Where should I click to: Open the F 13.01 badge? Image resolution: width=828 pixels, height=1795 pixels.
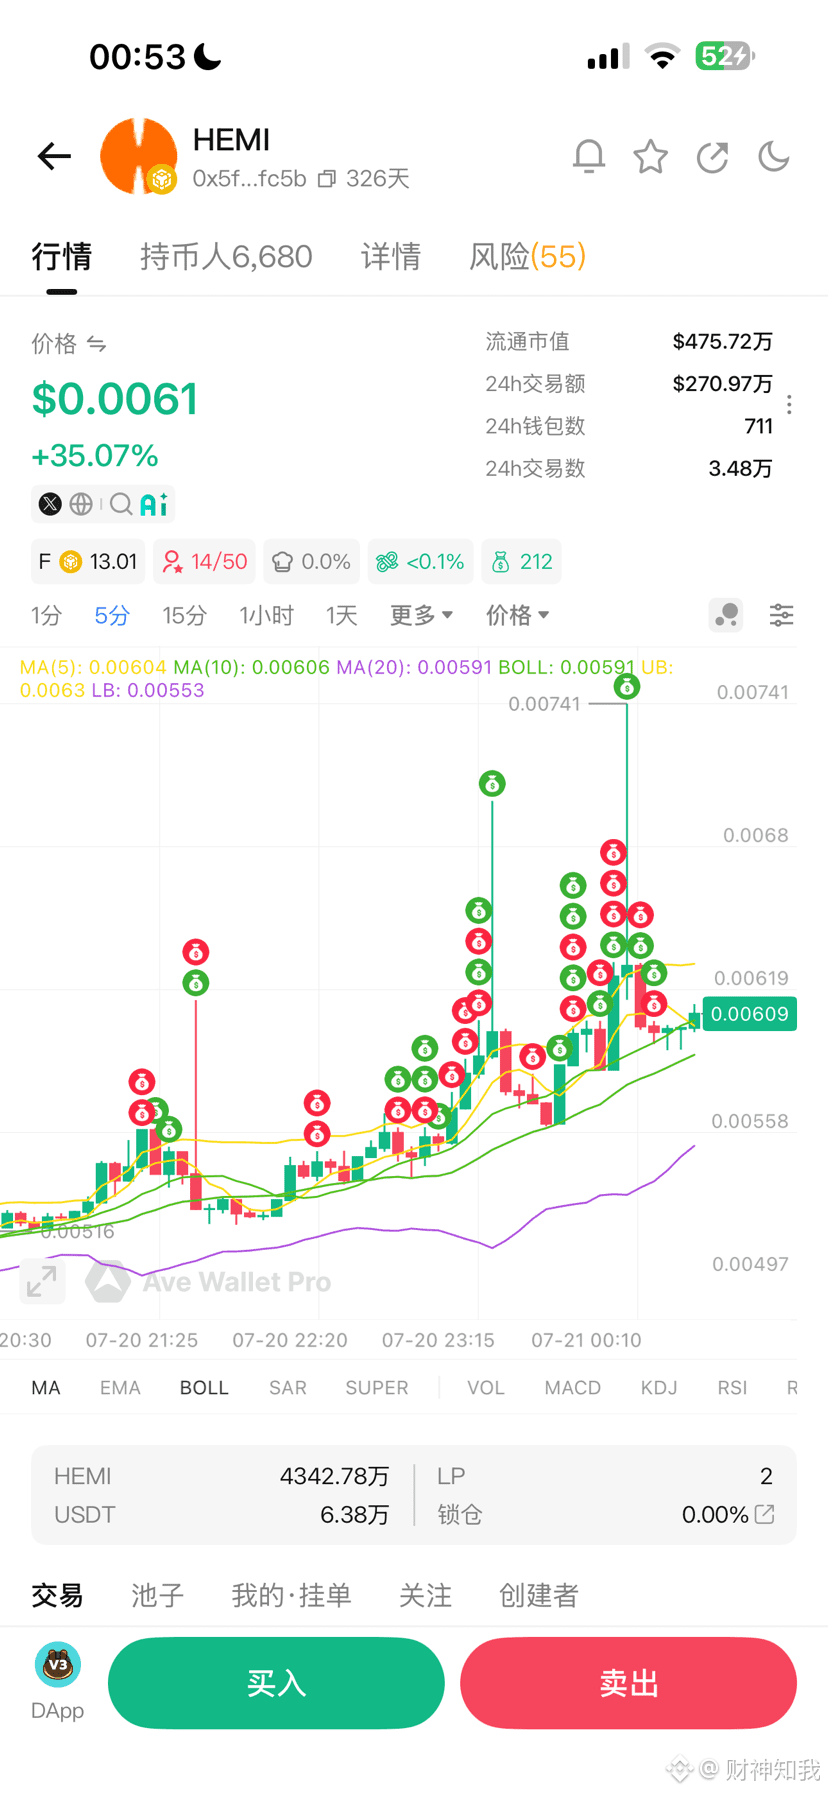tap(88, 562)
